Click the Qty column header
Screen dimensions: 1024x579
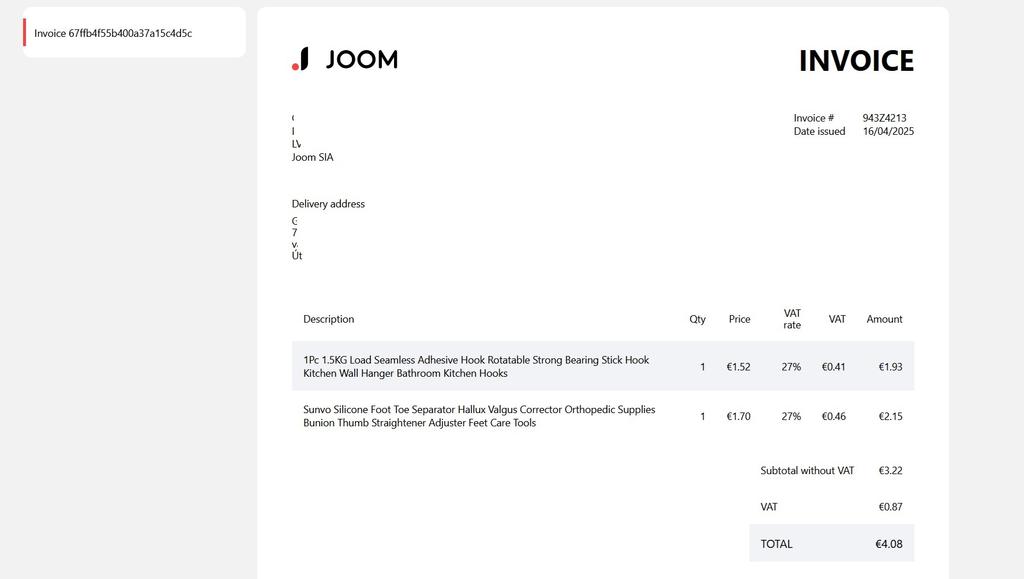697,319
